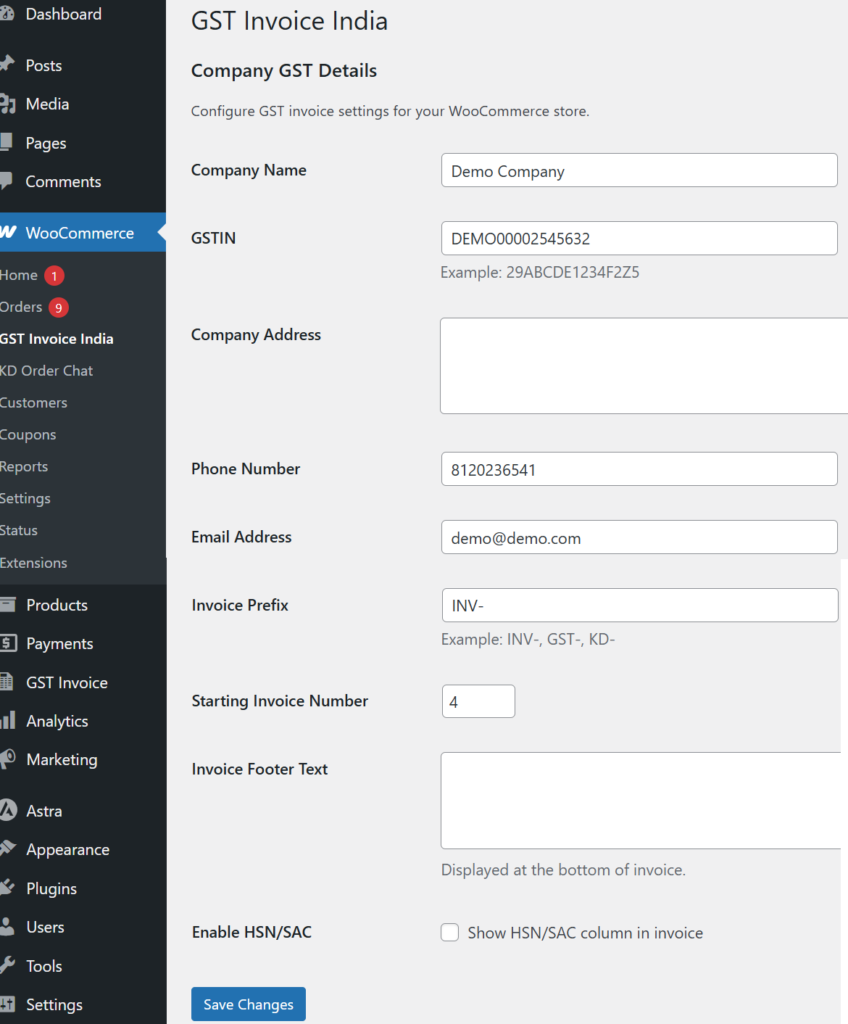Open the Coupons submenu

click(28, 435)
